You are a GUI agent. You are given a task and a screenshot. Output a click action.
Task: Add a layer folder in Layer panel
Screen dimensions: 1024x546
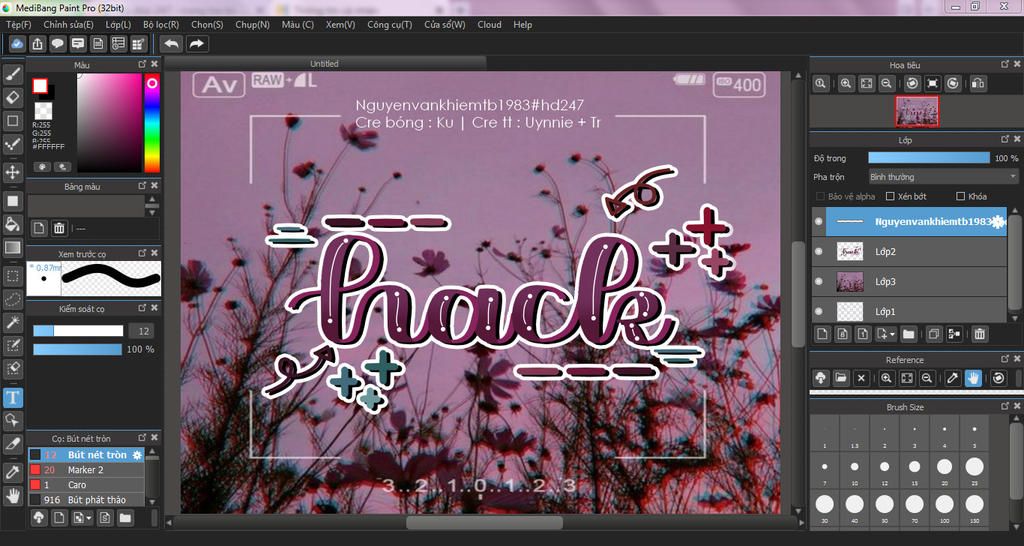pos(908,334)
